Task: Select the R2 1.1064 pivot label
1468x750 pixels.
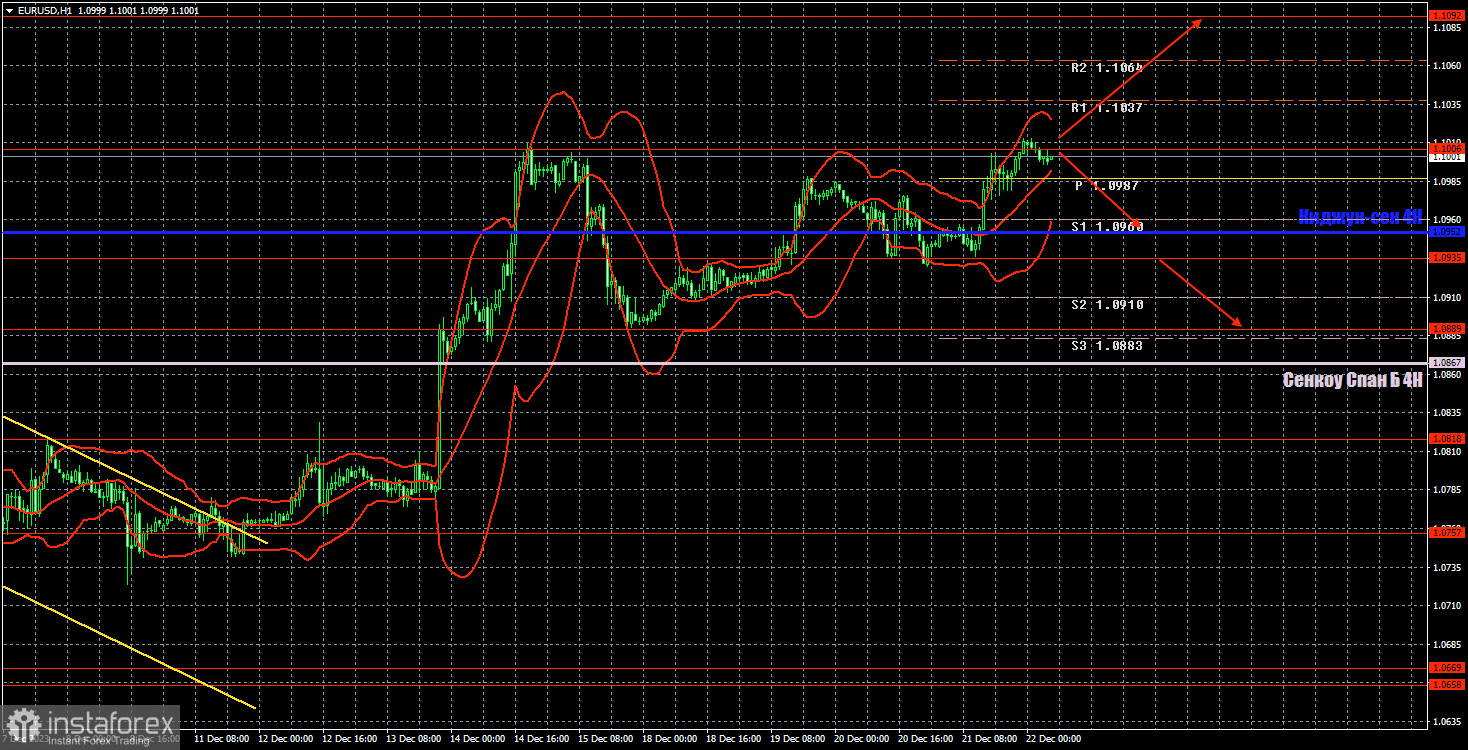Action: point(1106,68)
